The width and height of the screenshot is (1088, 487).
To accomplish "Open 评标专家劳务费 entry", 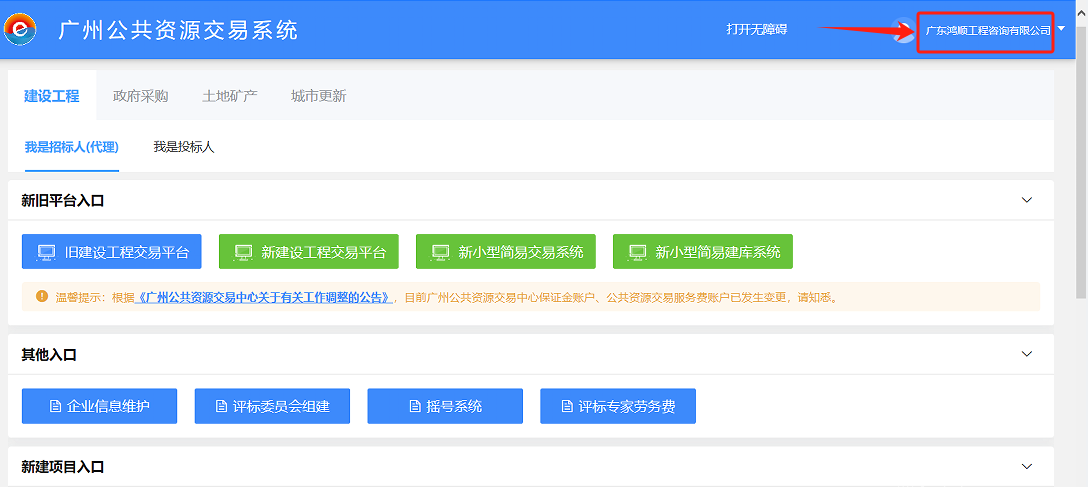I will click(x=618, y=406).
